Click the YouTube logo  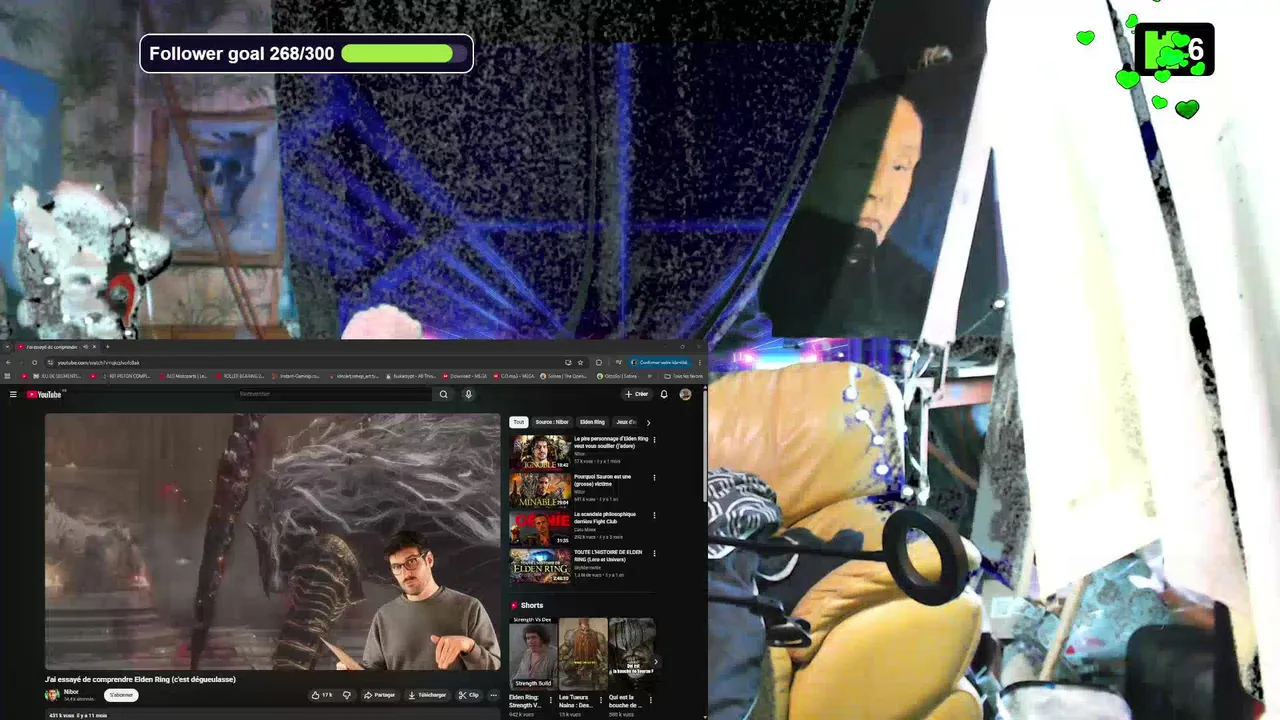coord(45,394)
